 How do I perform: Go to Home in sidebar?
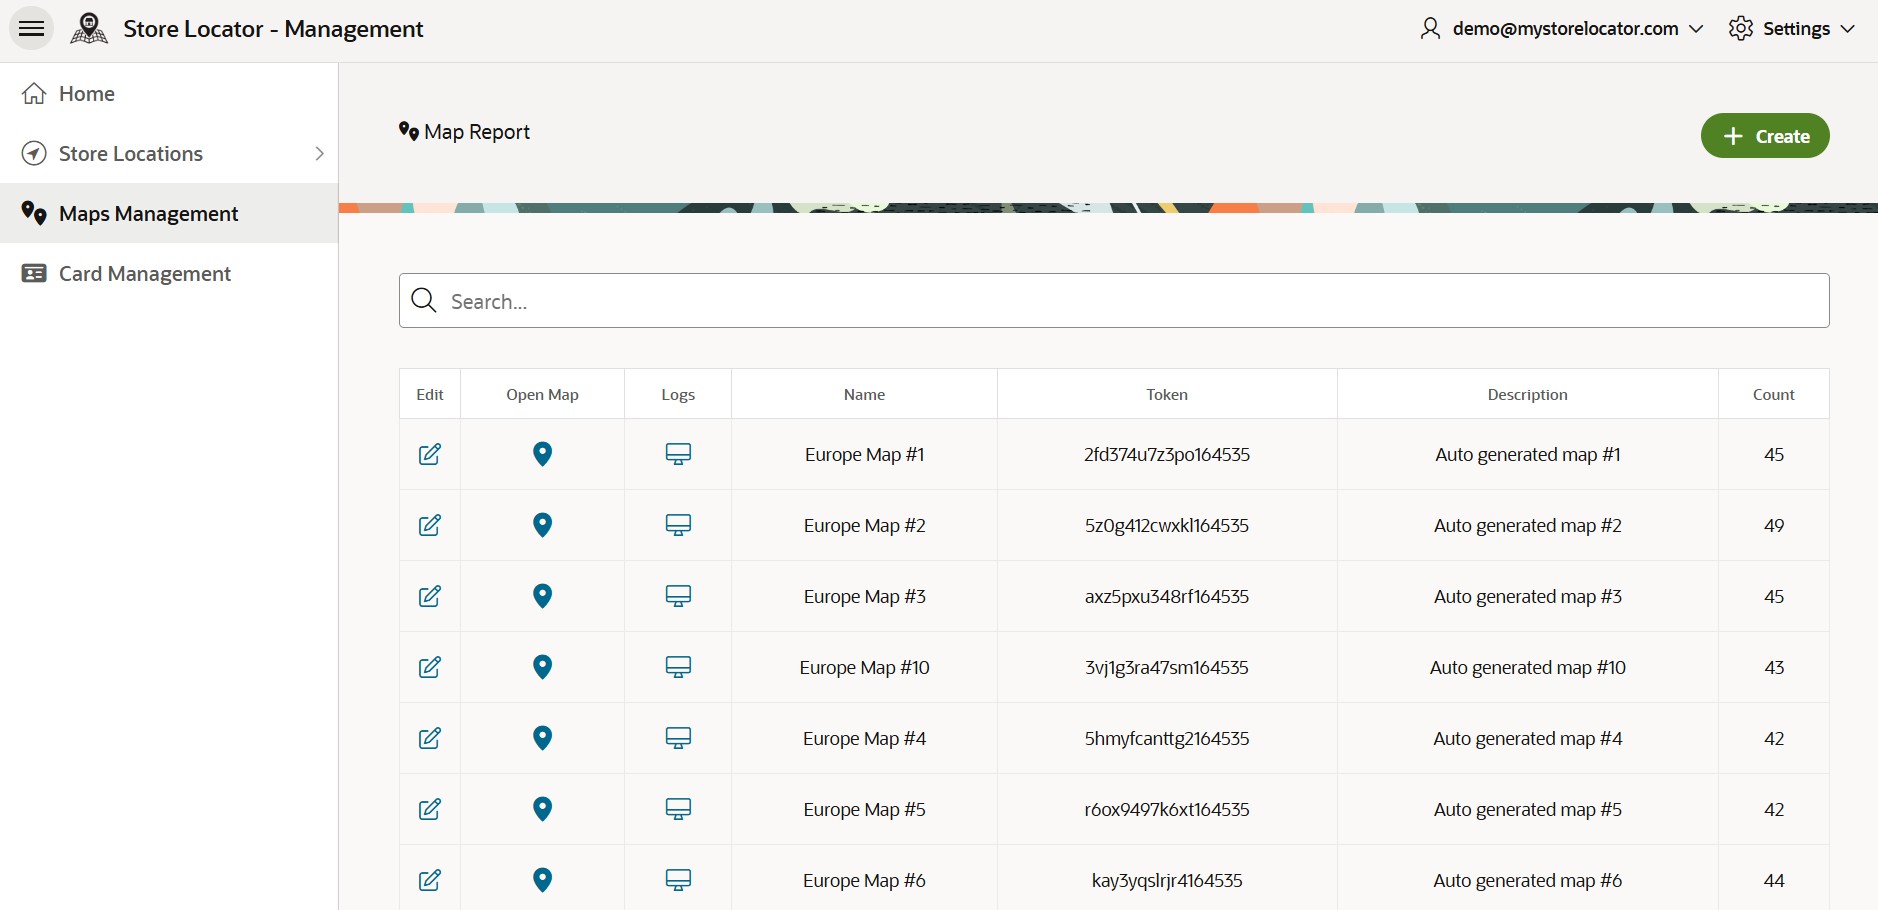87,94
